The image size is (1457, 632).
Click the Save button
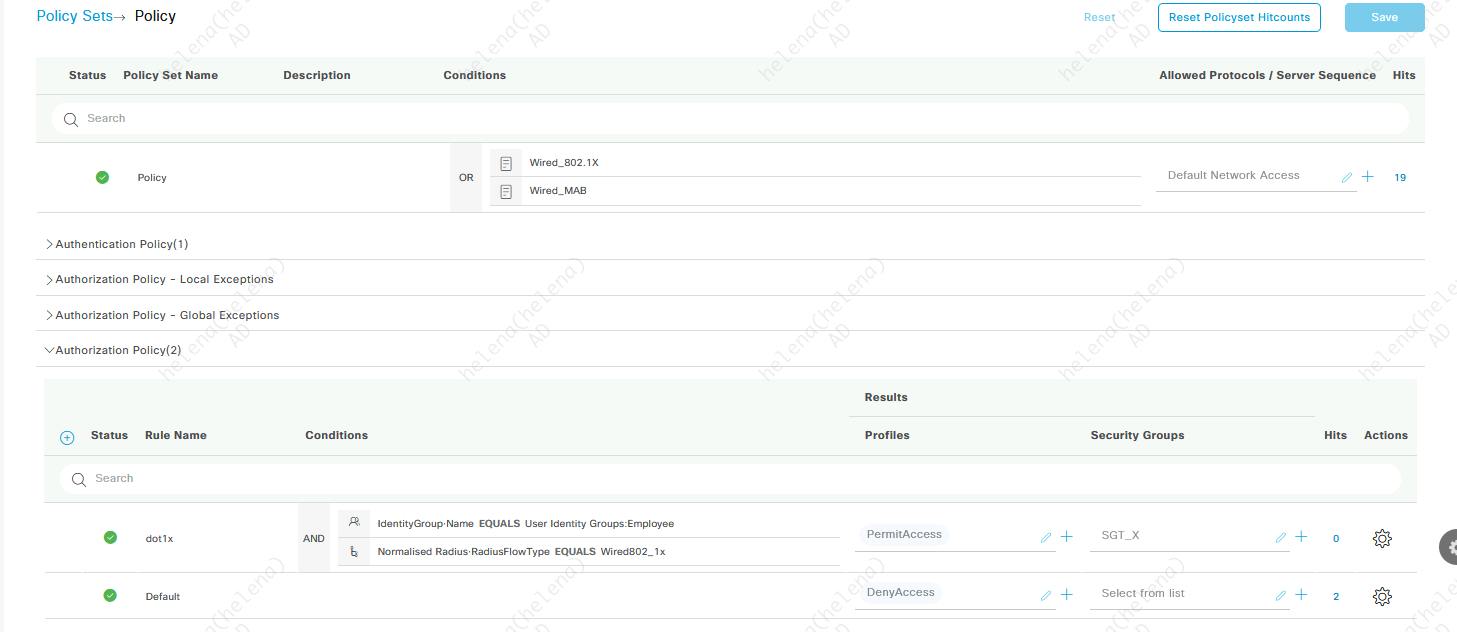tap(1384, 17)
